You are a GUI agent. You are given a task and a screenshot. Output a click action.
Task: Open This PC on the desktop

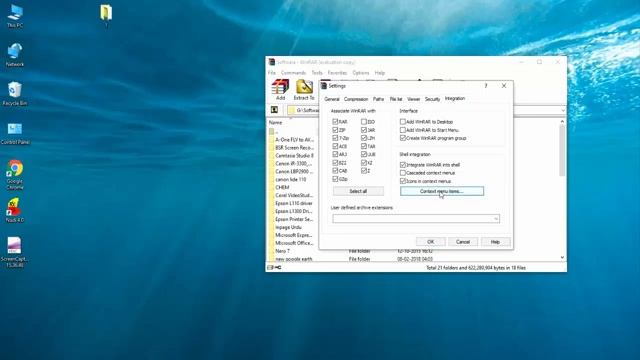15,16
